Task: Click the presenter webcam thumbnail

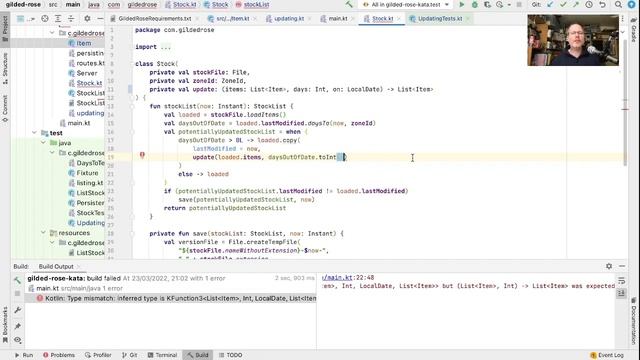Action: pos(573,40)
